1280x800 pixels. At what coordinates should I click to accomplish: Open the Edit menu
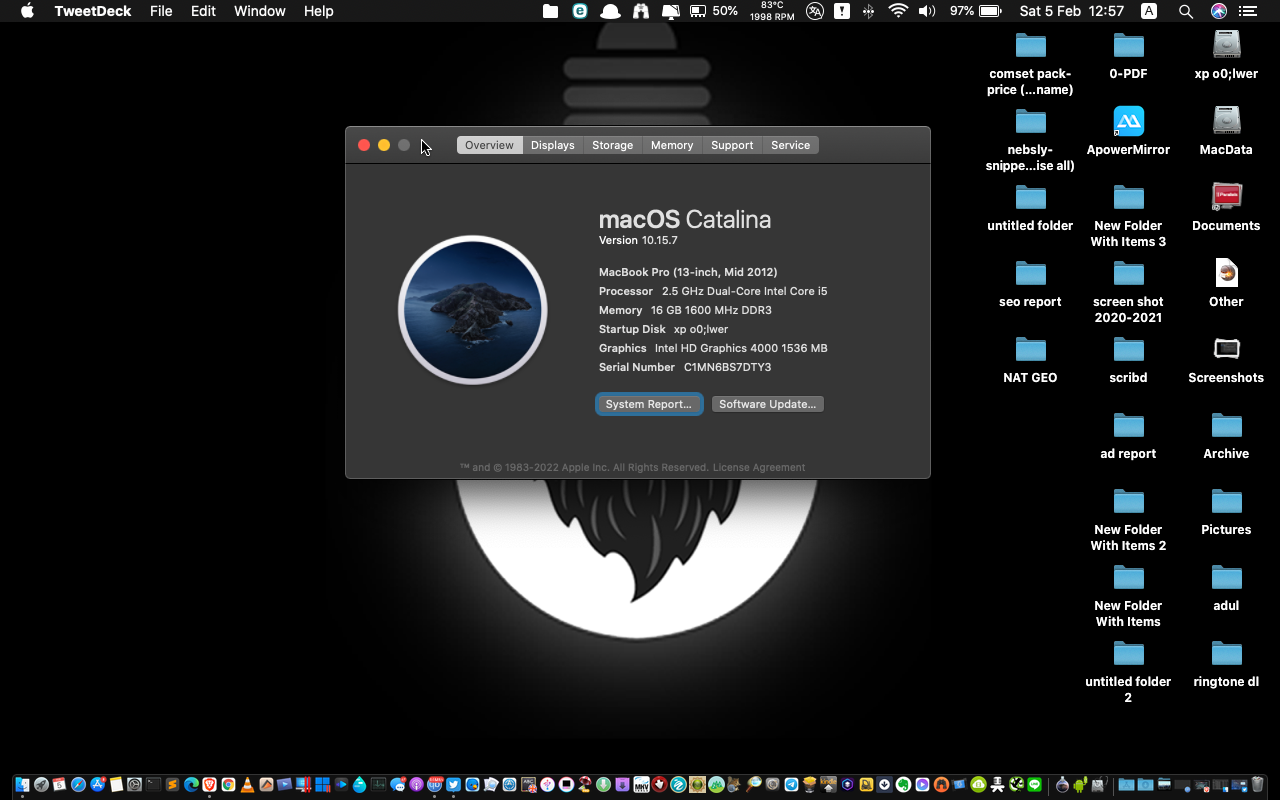click(x=203, y=11)
